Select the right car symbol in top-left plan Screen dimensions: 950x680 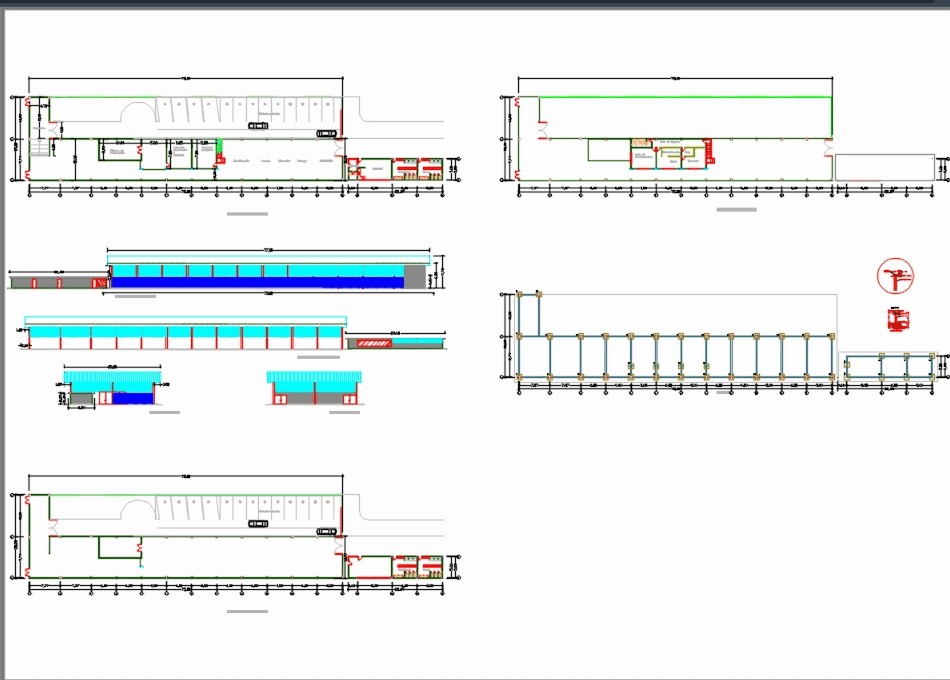pyautogui.click(x=327, y=133)
